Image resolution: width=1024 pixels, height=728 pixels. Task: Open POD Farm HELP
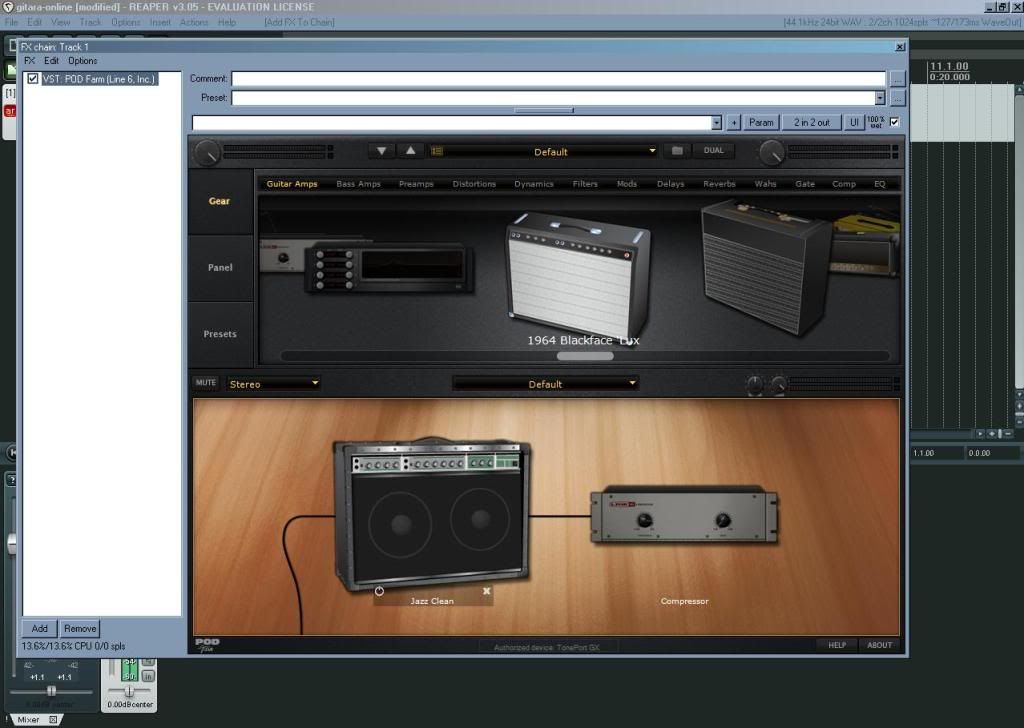coord(837,645)
